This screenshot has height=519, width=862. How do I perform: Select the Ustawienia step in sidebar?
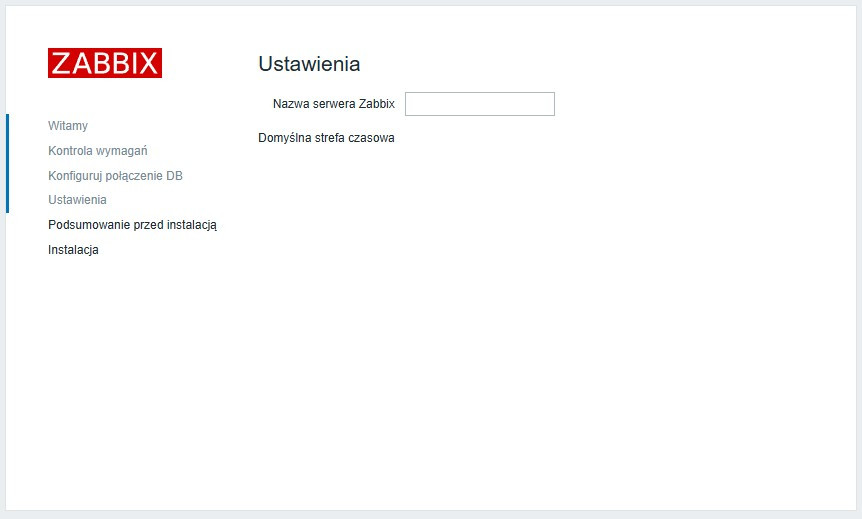click(77, 200)
